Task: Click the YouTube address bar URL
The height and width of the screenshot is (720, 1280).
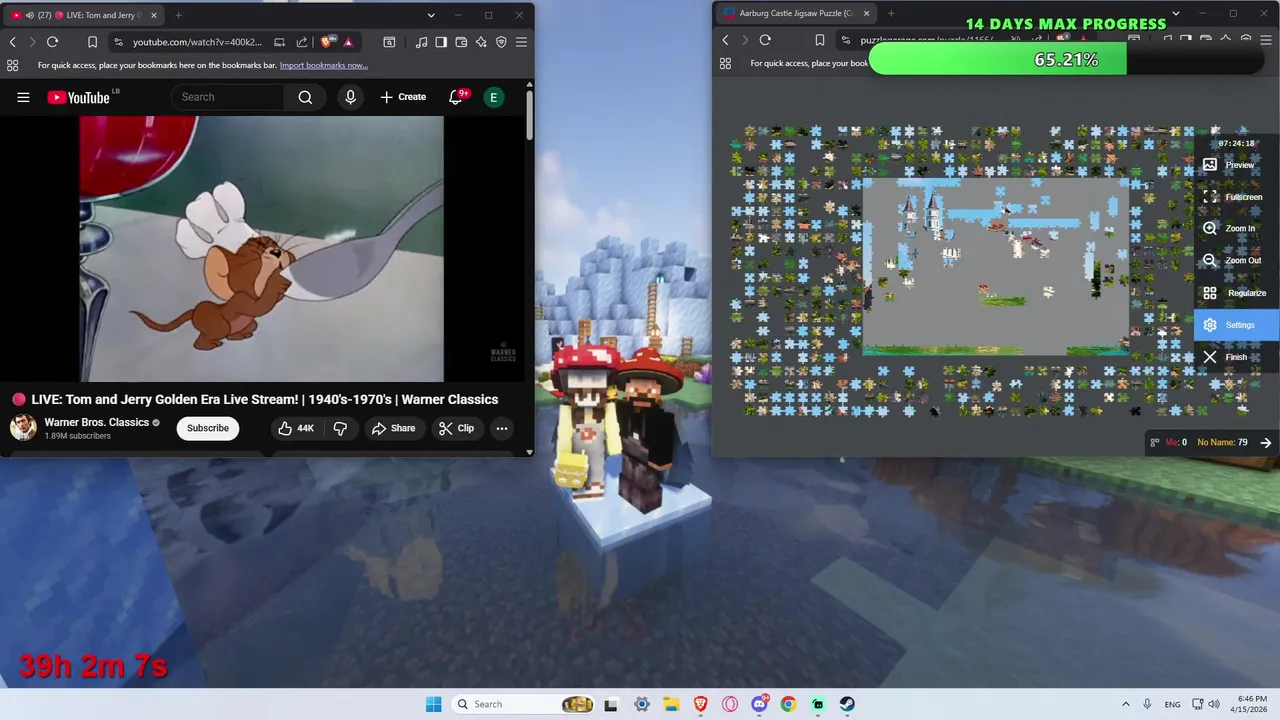Action: coord(197,42)
